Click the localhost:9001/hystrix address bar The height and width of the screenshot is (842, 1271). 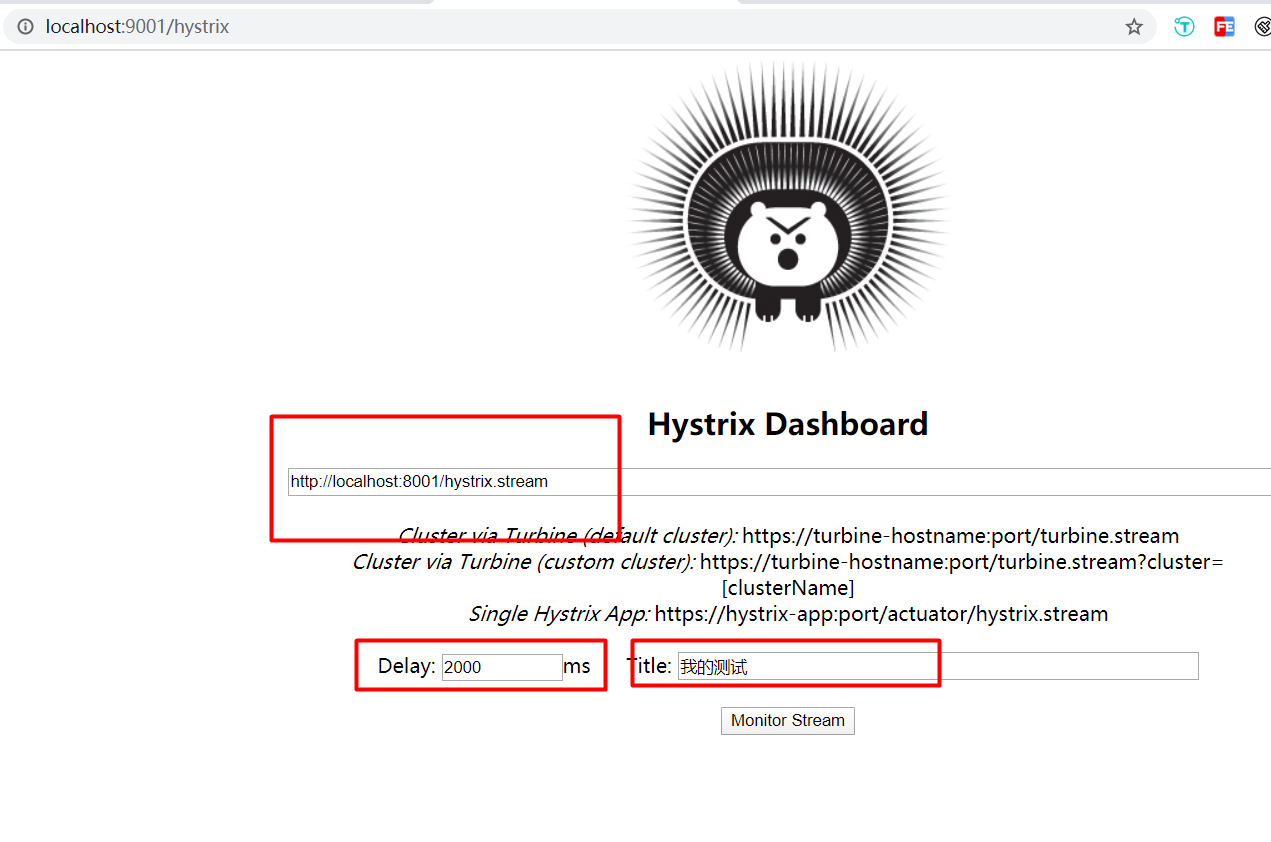(x=580, y=27)
